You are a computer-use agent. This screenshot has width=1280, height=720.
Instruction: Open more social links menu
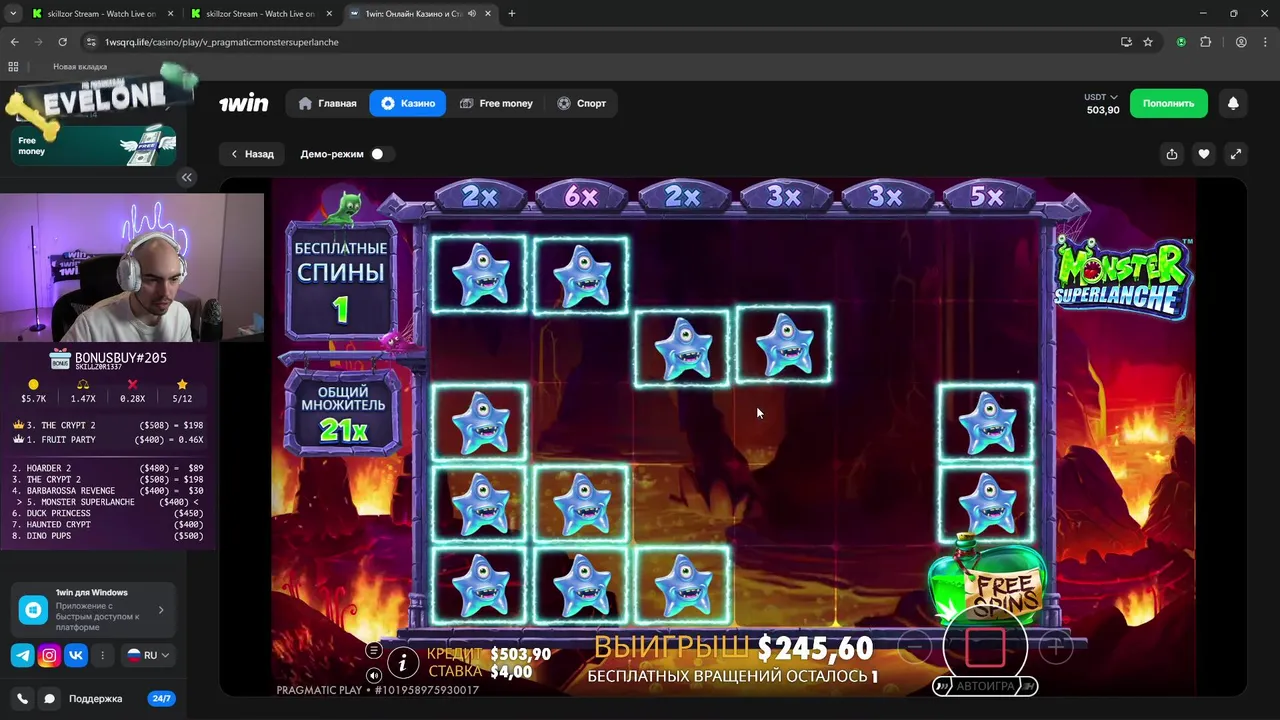point(102,655)
